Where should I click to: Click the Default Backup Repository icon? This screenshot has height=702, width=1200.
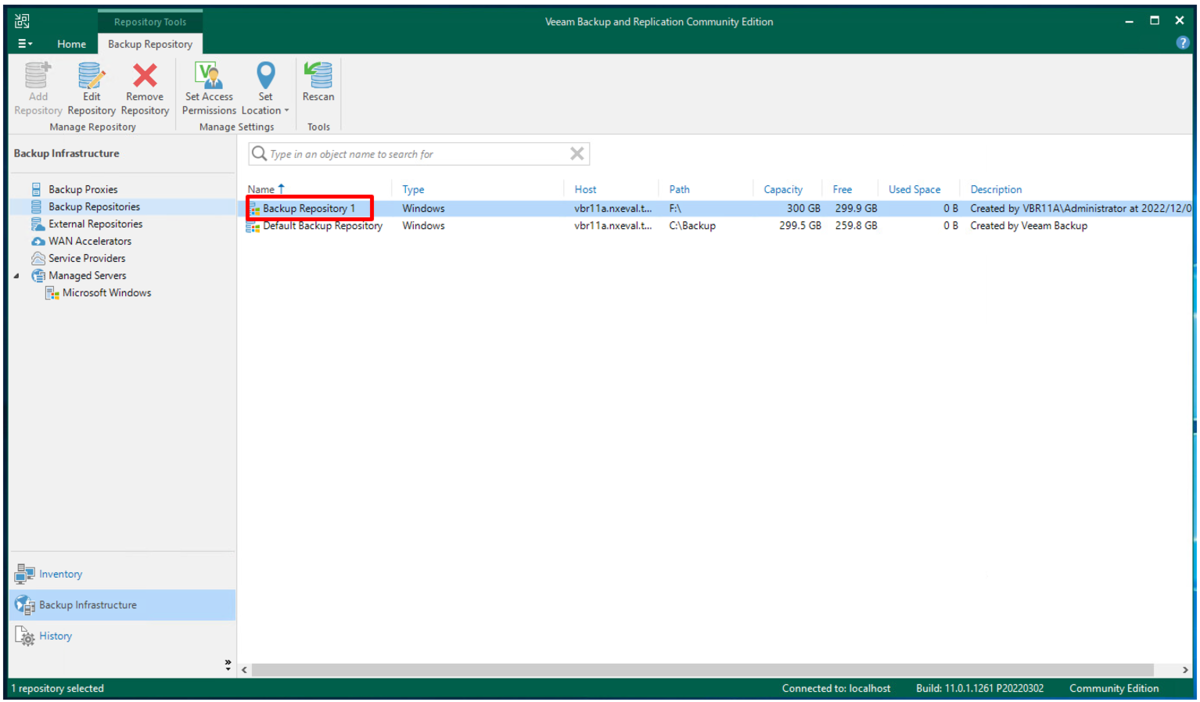[253, 226]
